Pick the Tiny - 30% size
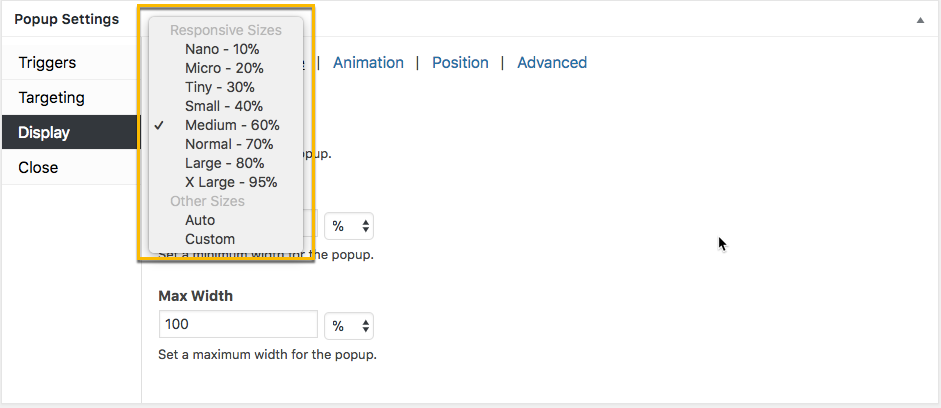This screenshot has height=408, width=941. 219,87
